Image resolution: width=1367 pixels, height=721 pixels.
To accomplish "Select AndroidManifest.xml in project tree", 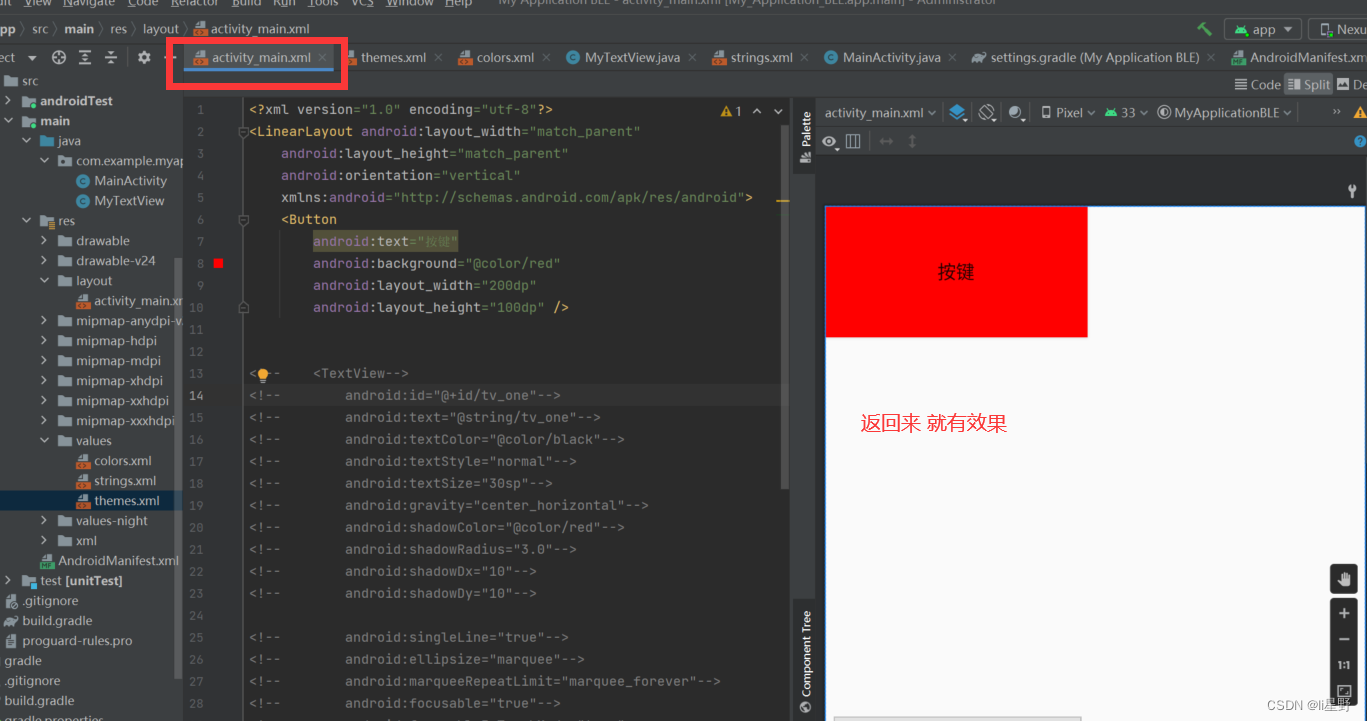I will point(118,561).
